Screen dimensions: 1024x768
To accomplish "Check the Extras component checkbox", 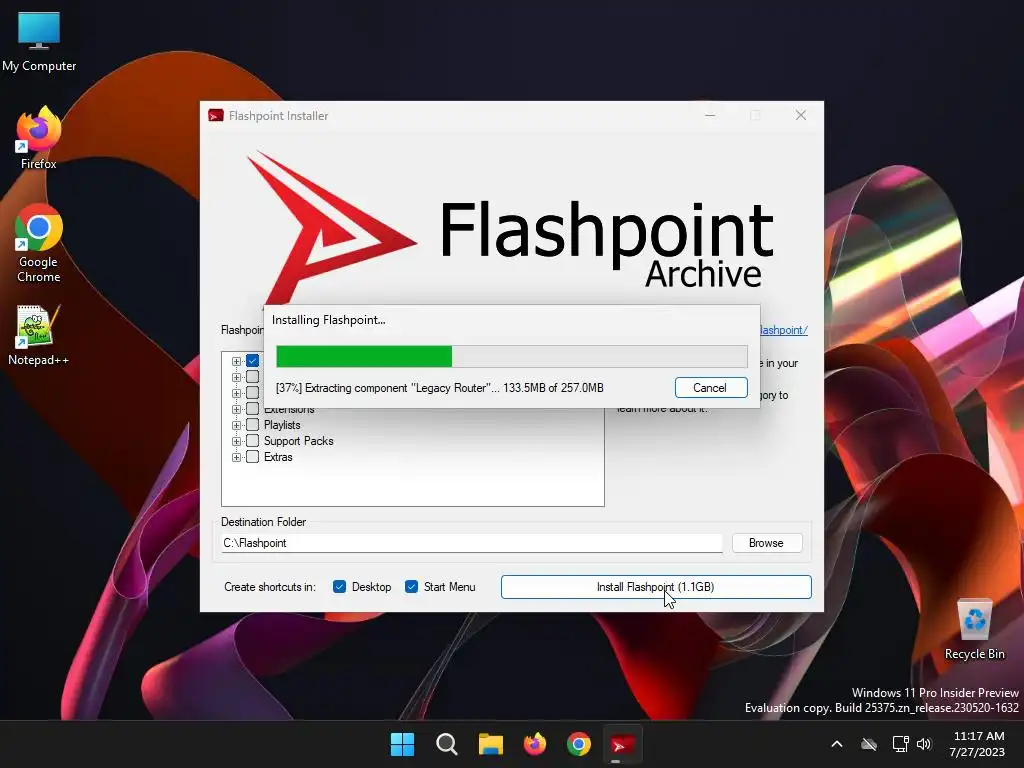I will (253, 456).
